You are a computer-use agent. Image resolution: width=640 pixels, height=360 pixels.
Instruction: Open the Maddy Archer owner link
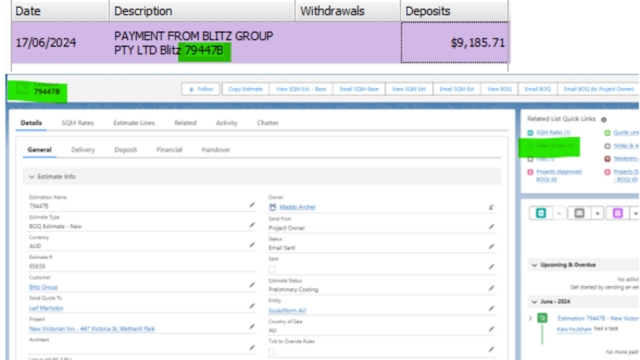[x=297, y=207]
